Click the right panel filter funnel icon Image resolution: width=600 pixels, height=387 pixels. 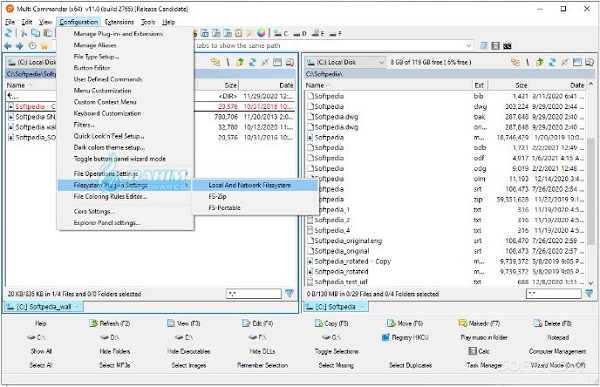(589, 294)
